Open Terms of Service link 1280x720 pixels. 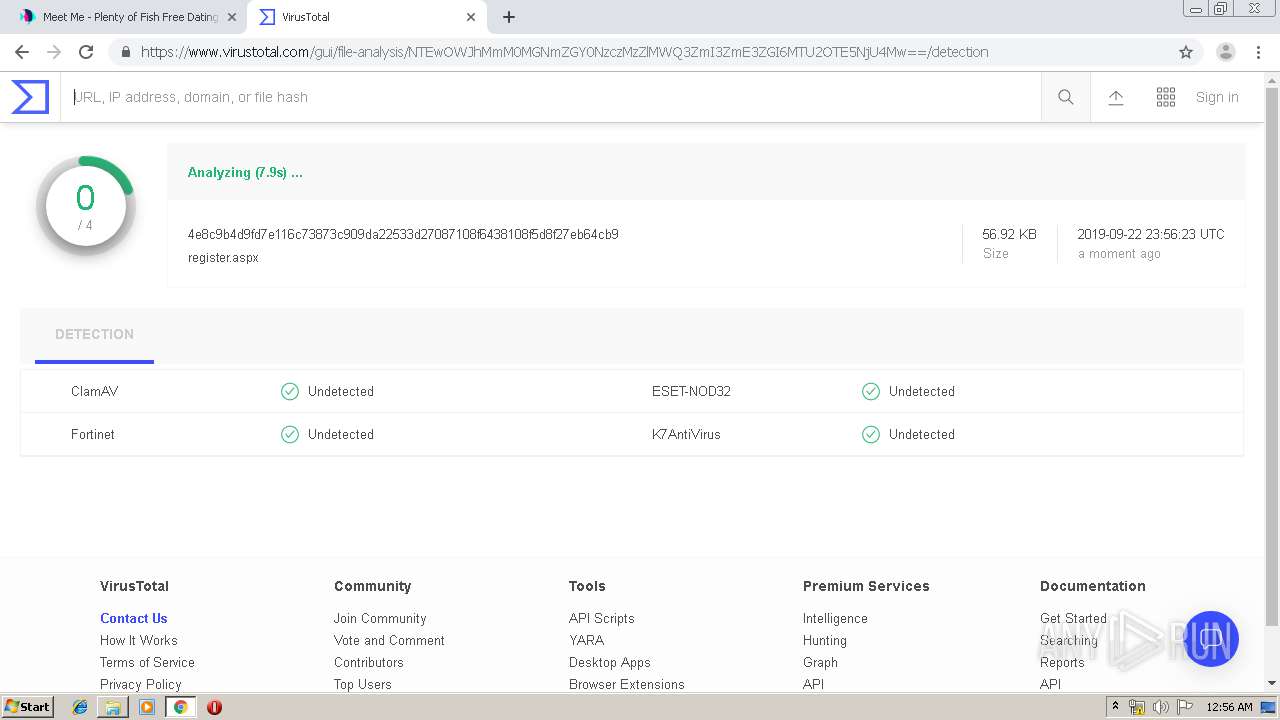[x=147, y=662]
